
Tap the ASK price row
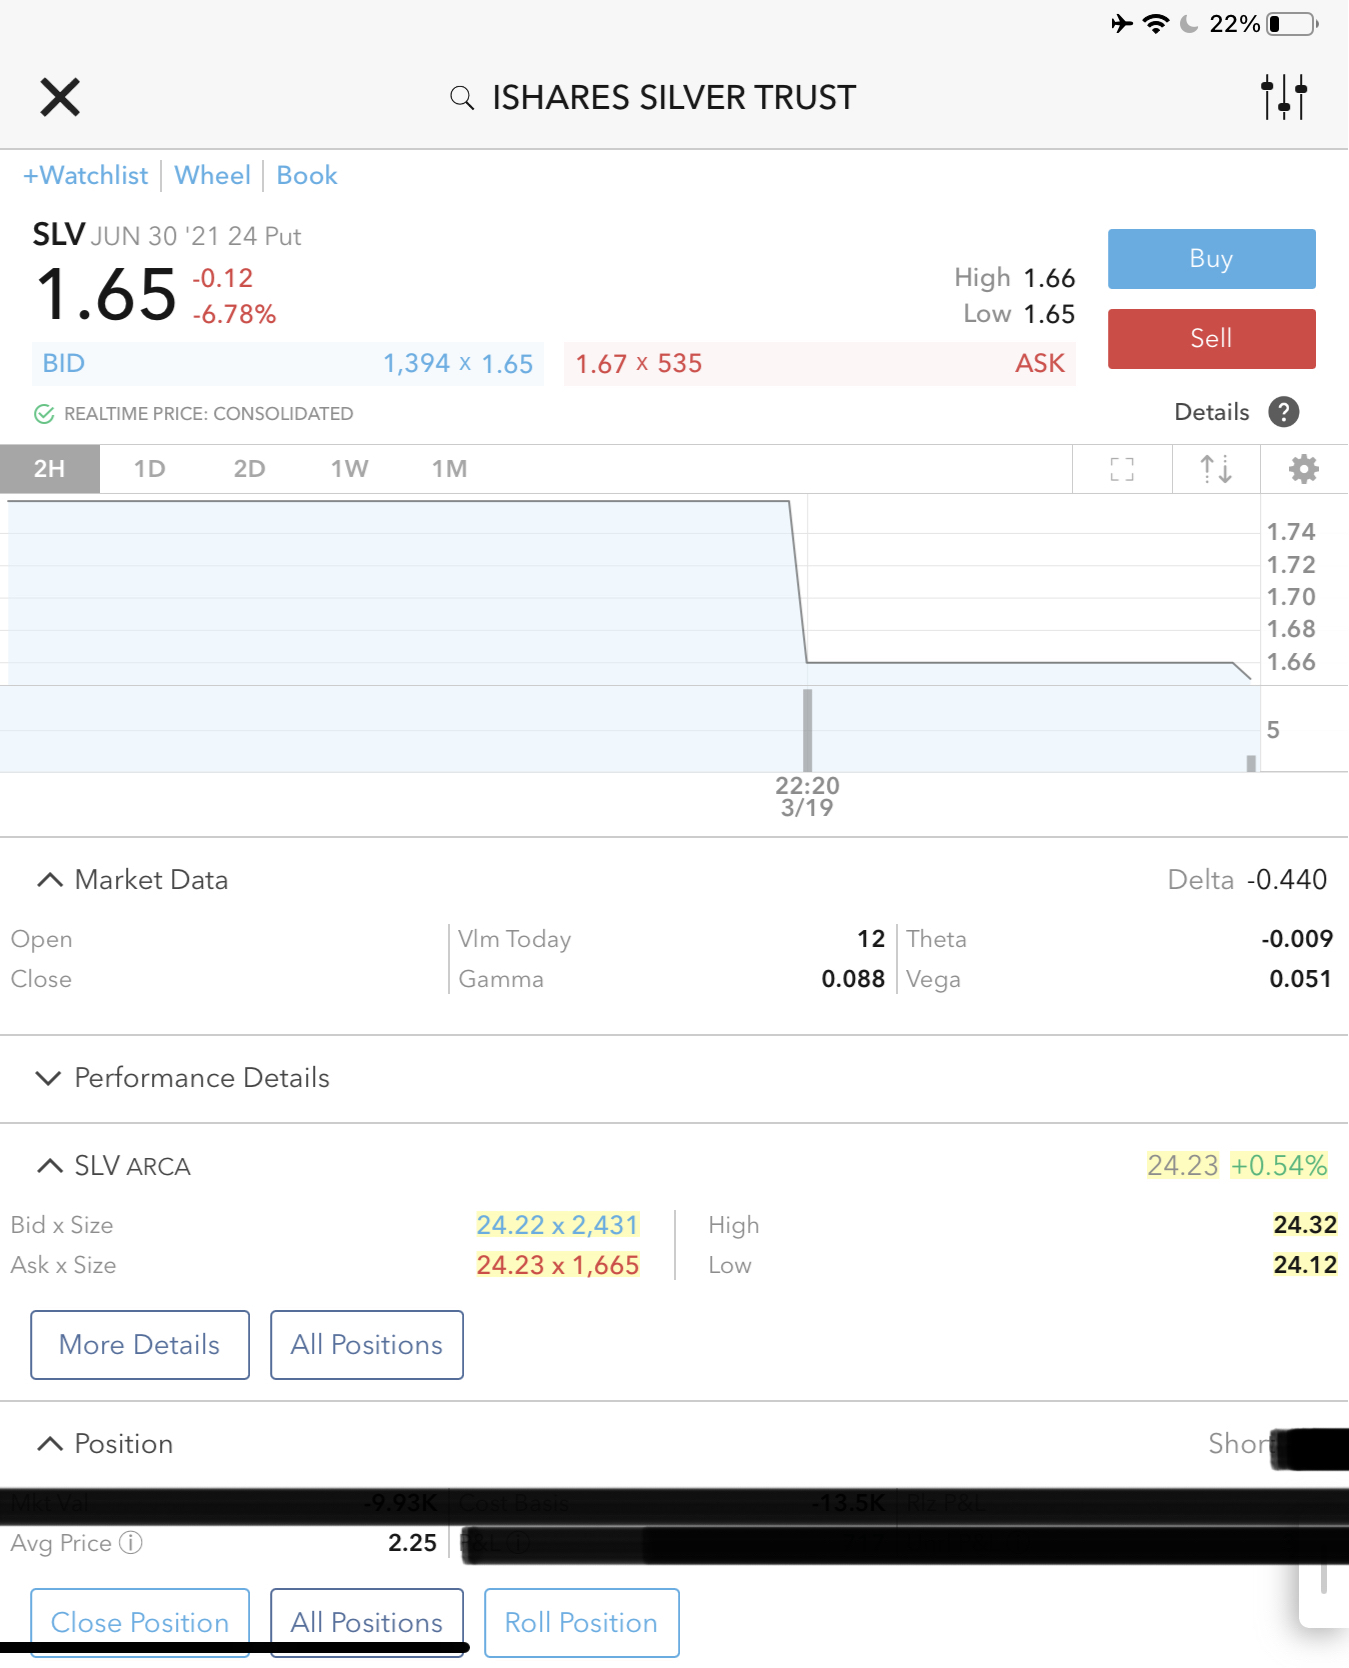point(820,364)
